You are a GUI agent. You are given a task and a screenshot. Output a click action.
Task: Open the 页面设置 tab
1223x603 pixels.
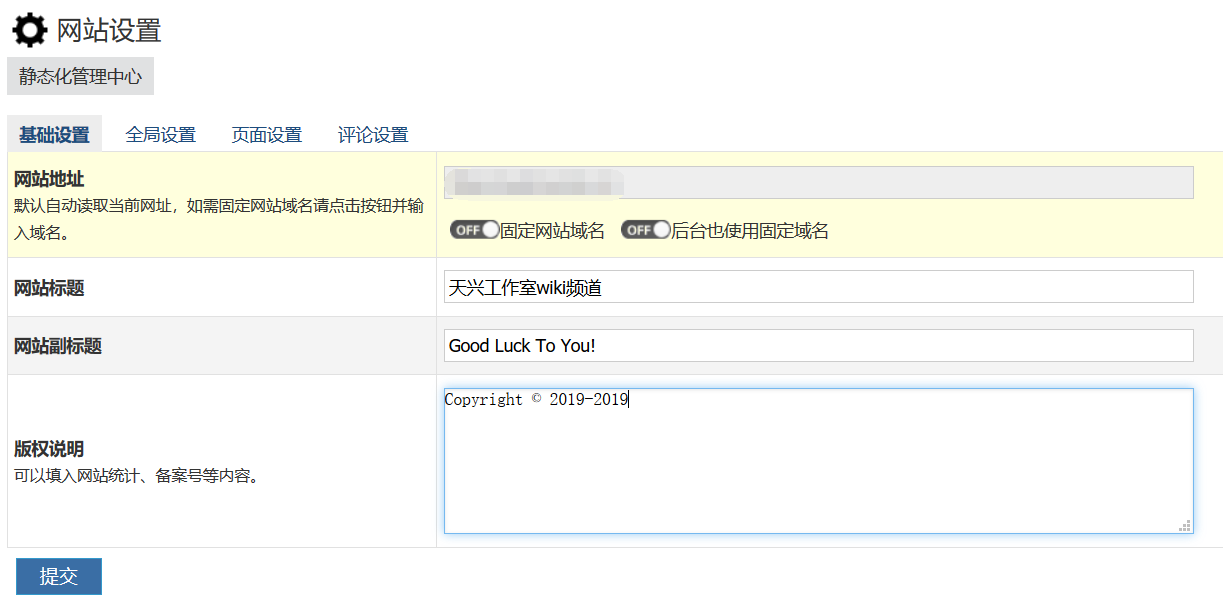click(267, 135)
